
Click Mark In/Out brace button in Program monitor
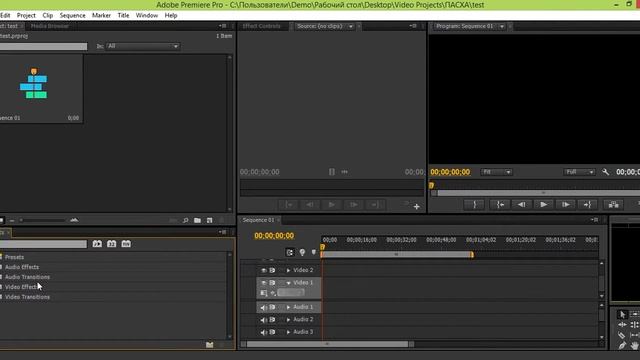pos(474,204)
